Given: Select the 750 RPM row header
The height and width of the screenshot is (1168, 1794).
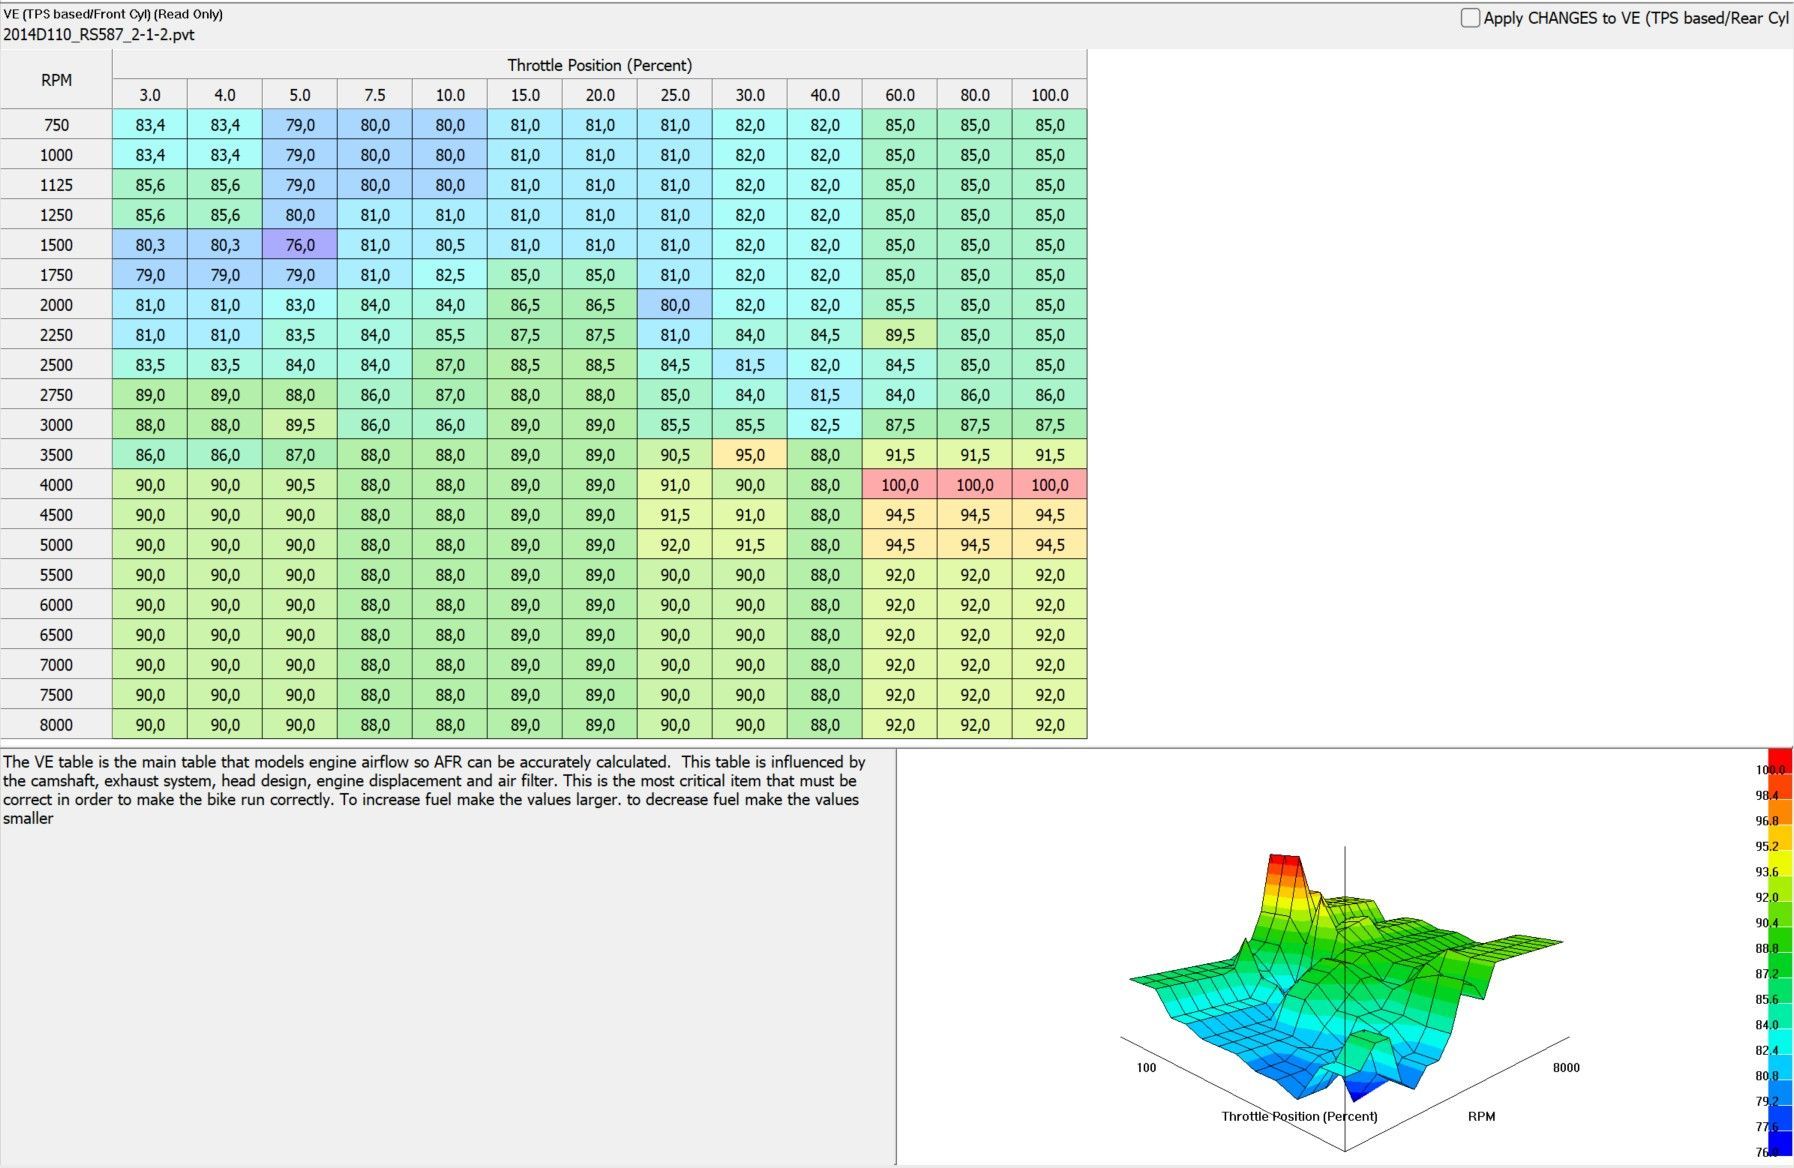Looking at the screenshot, I should click(56, 125).
